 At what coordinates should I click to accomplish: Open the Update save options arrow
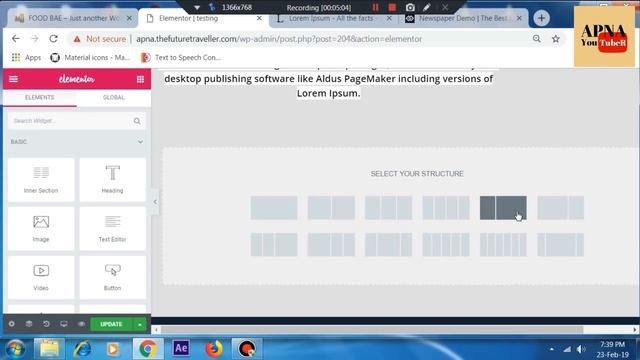(x=140, y=324)
